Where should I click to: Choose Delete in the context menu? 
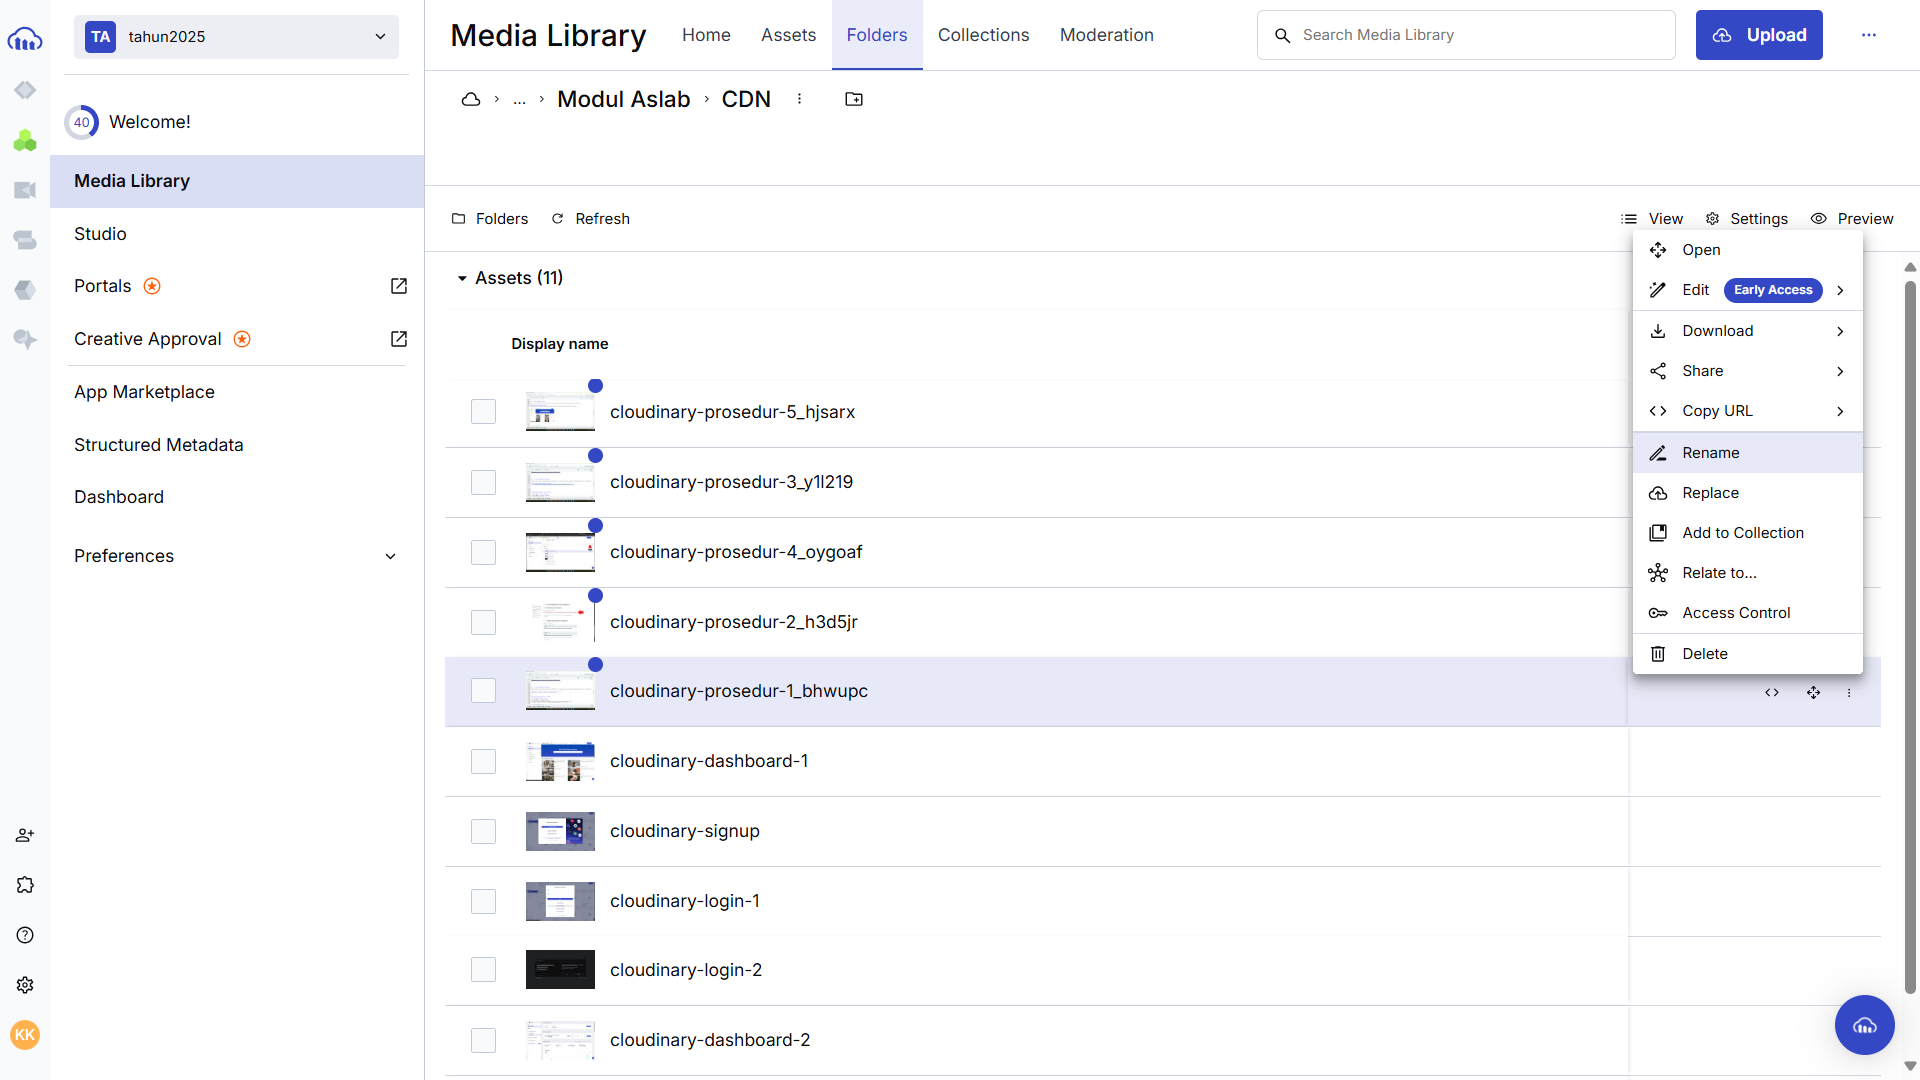pos(1747,654)
